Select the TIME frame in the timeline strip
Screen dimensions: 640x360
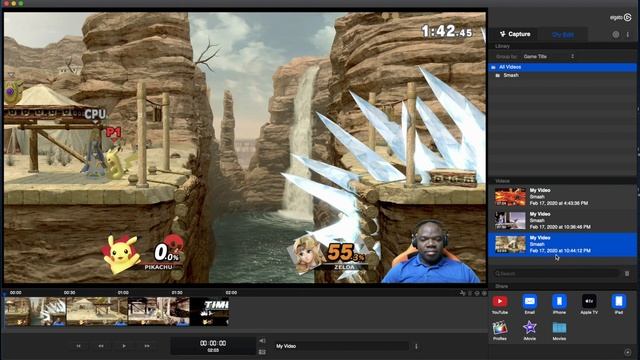pyautogui.click(x=209, y=311)
